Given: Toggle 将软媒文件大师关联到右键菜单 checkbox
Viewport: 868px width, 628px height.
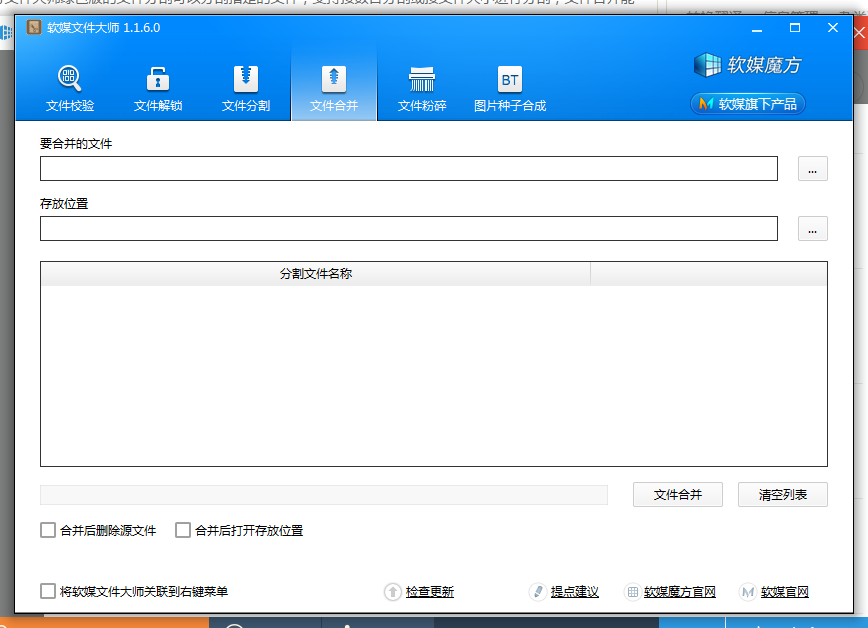Looking at the screenshot, I should pos(48,592).
